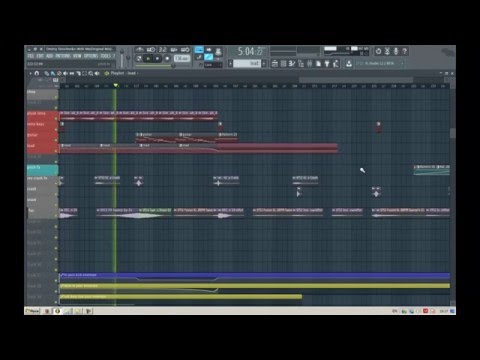Mute the guitar track
This screenshot has width=480, height=360.
(56, 140)
